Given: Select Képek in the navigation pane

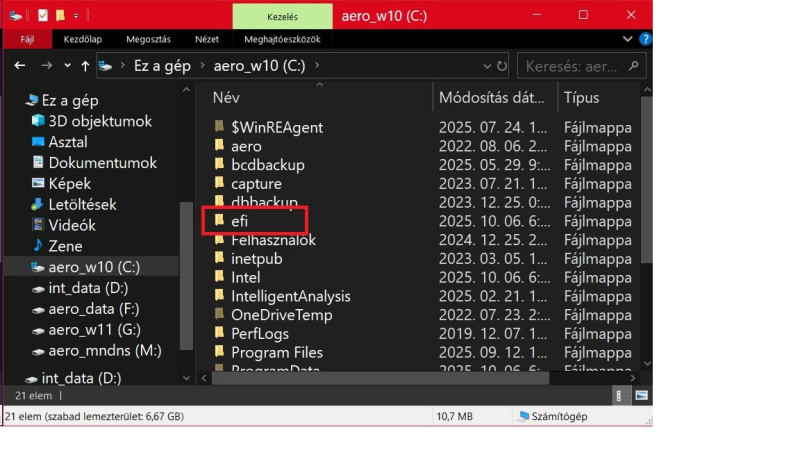Looking at the screenshot, I should point(69,184).
